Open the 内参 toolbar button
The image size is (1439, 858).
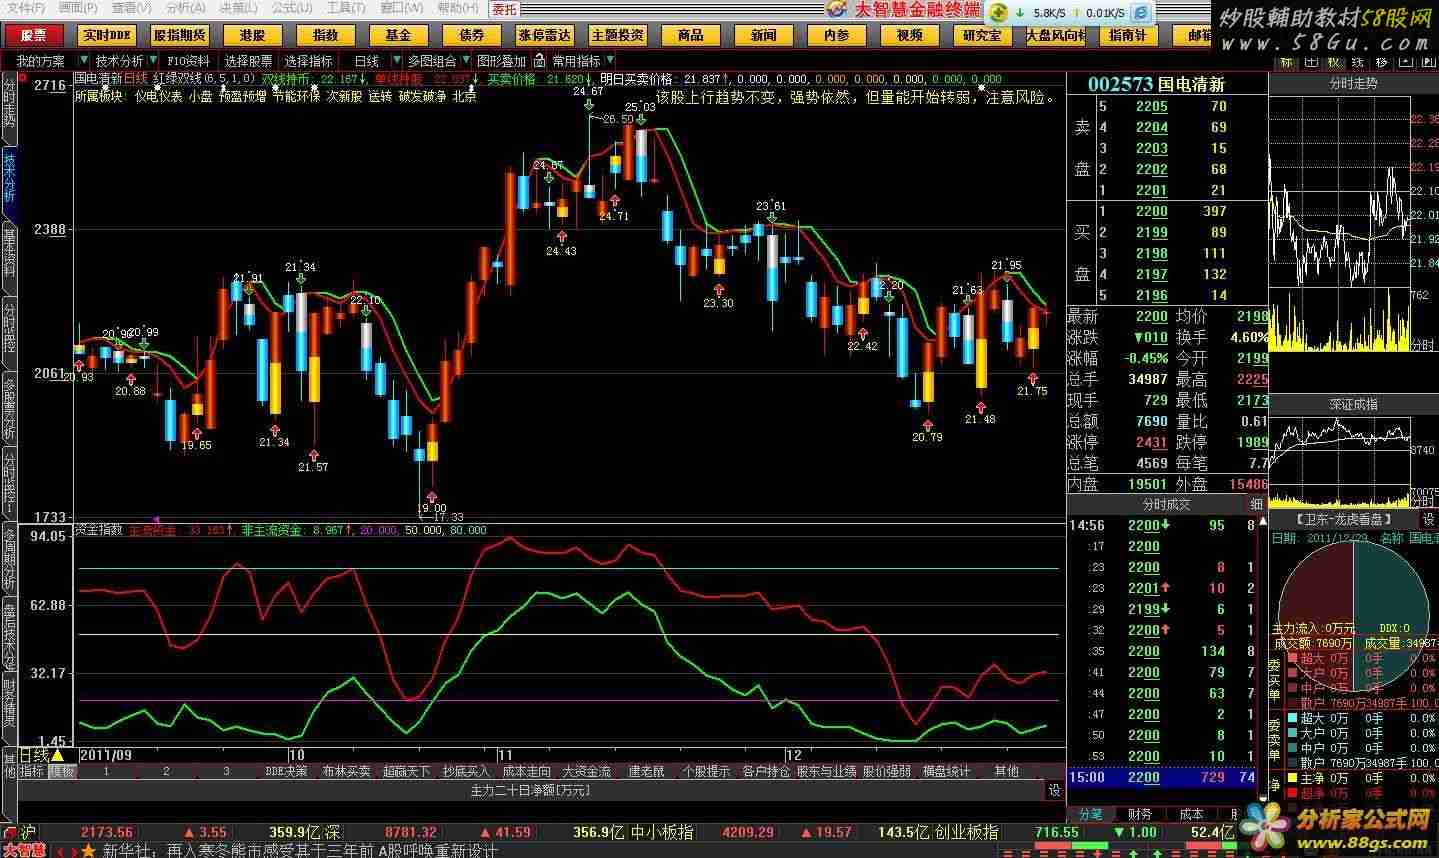(x=837, y=35)
